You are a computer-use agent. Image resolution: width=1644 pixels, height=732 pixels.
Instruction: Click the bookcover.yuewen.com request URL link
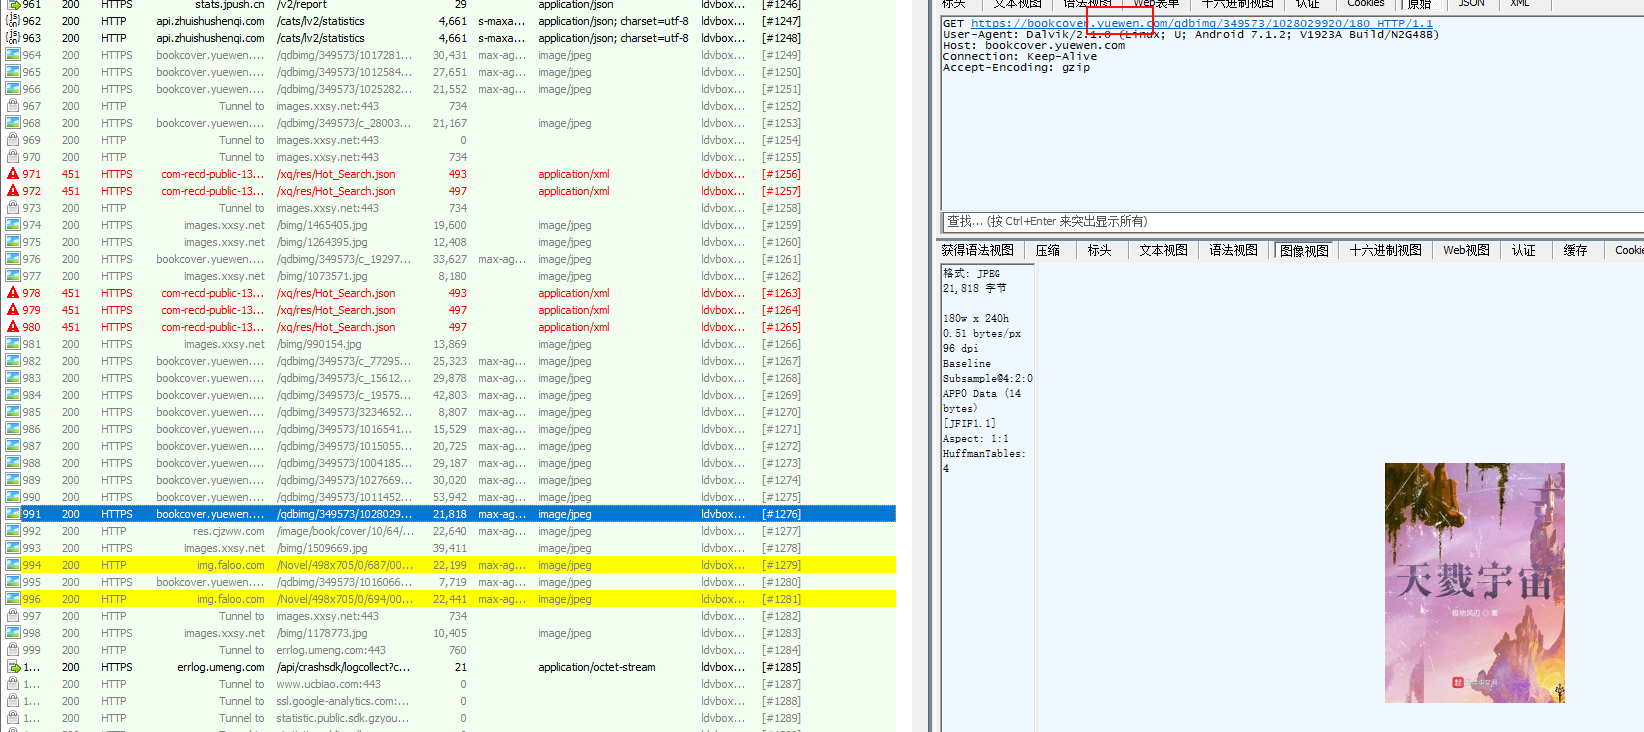[x=1201, y=23]
